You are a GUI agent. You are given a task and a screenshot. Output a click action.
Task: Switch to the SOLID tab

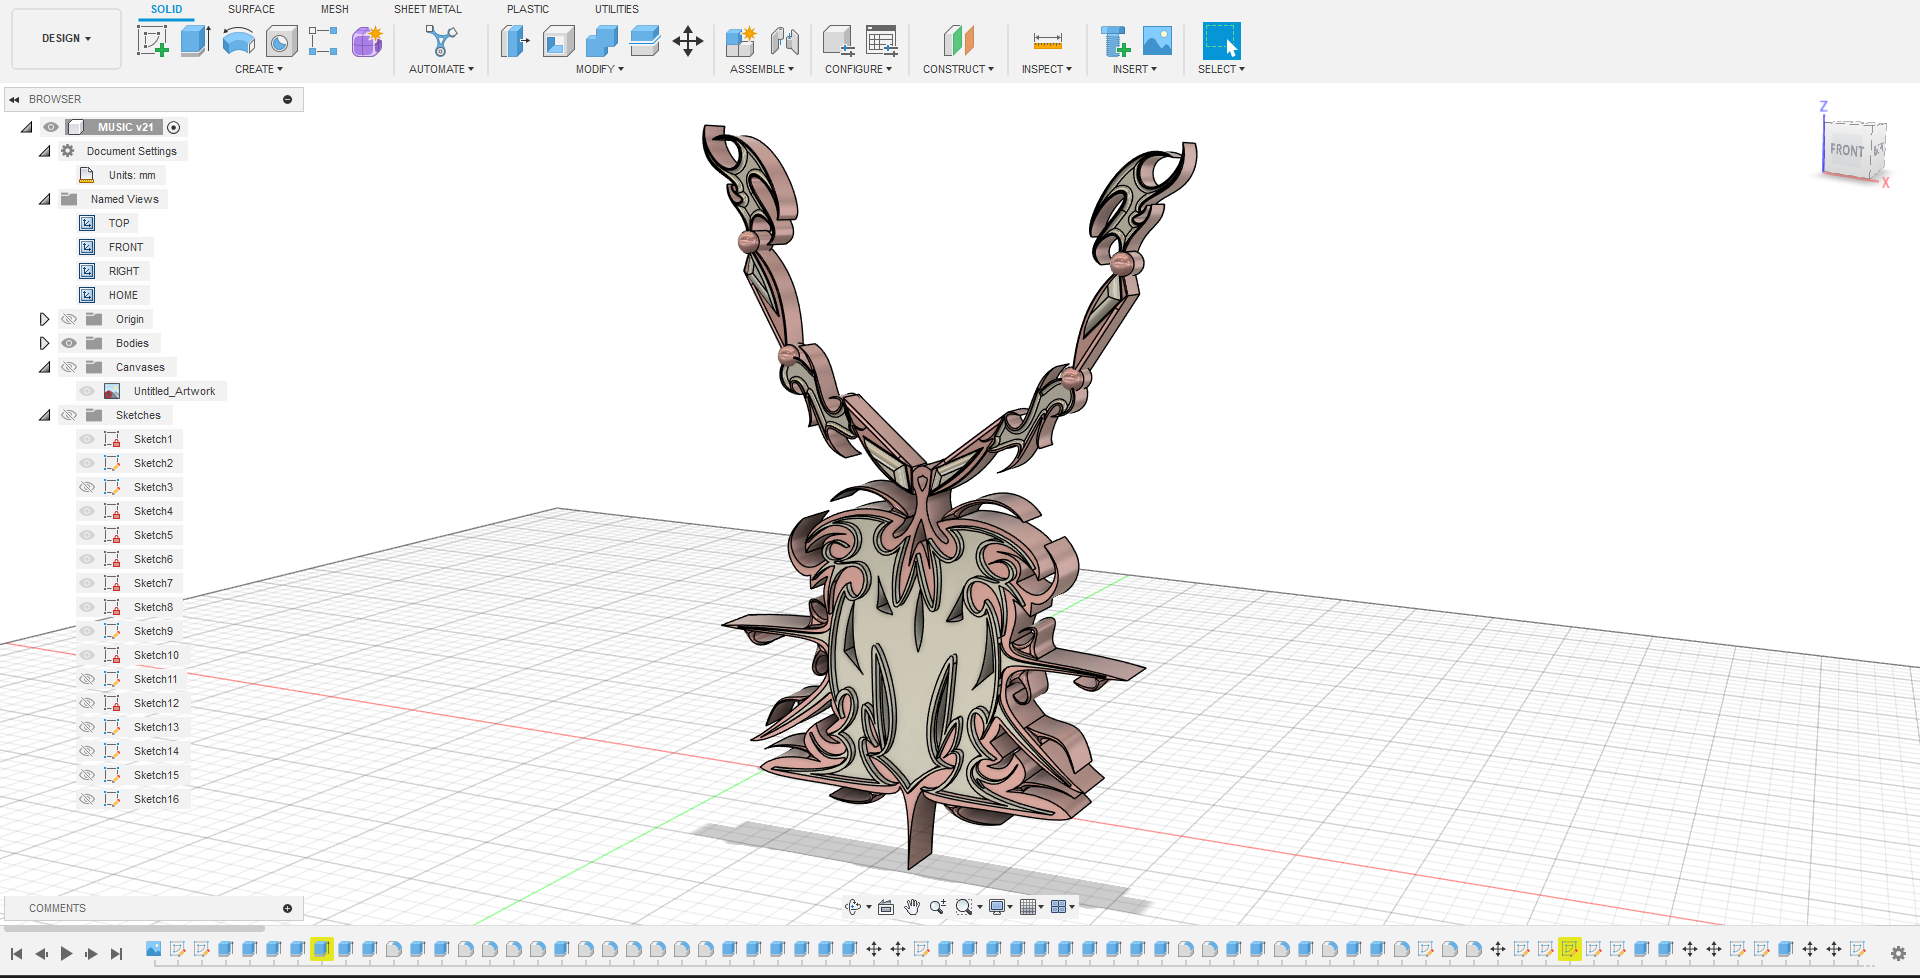coord(166,9)
